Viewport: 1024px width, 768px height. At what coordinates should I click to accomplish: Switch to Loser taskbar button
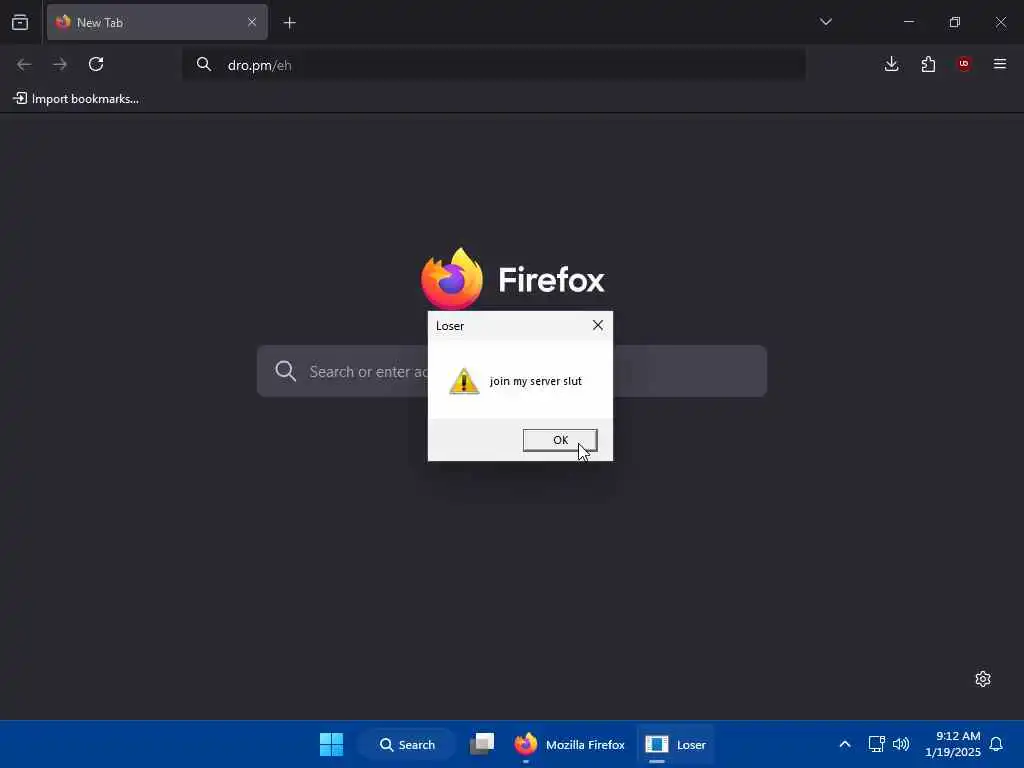point(675,744)
